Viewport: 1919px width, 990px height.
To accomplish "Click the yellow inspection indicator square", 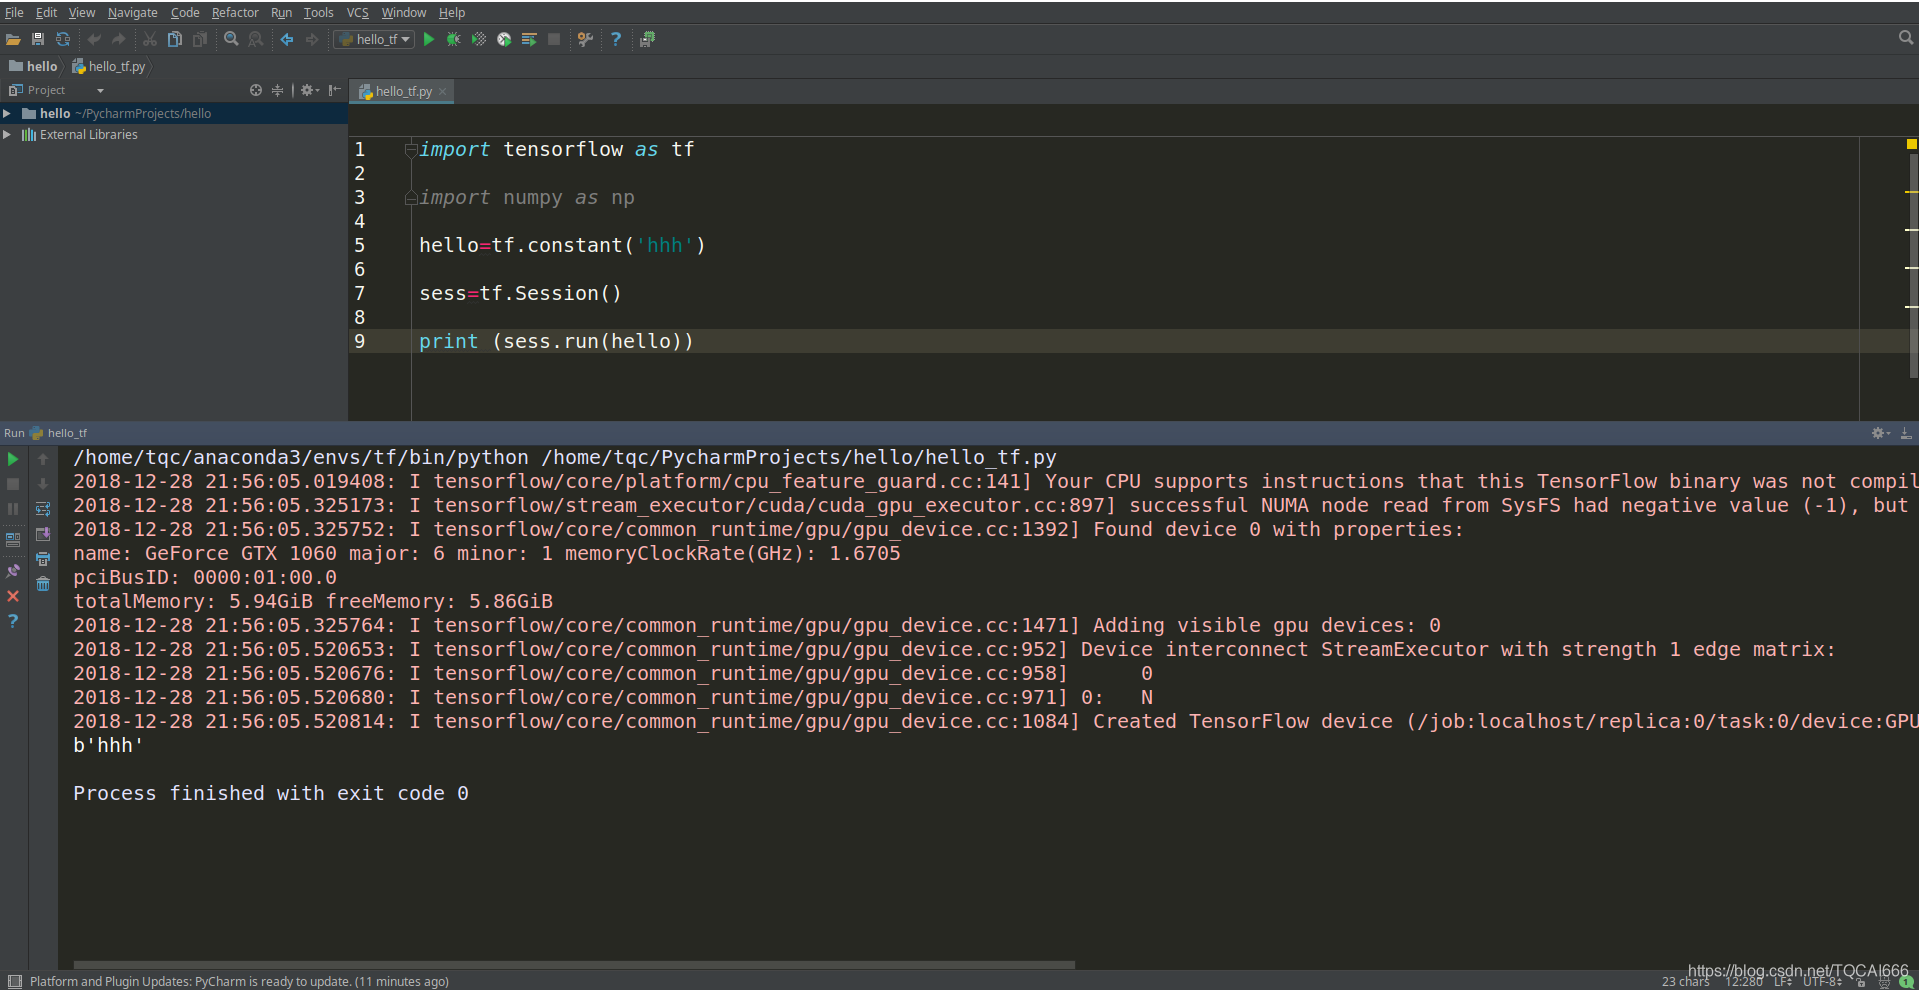I will point(1911,144).
